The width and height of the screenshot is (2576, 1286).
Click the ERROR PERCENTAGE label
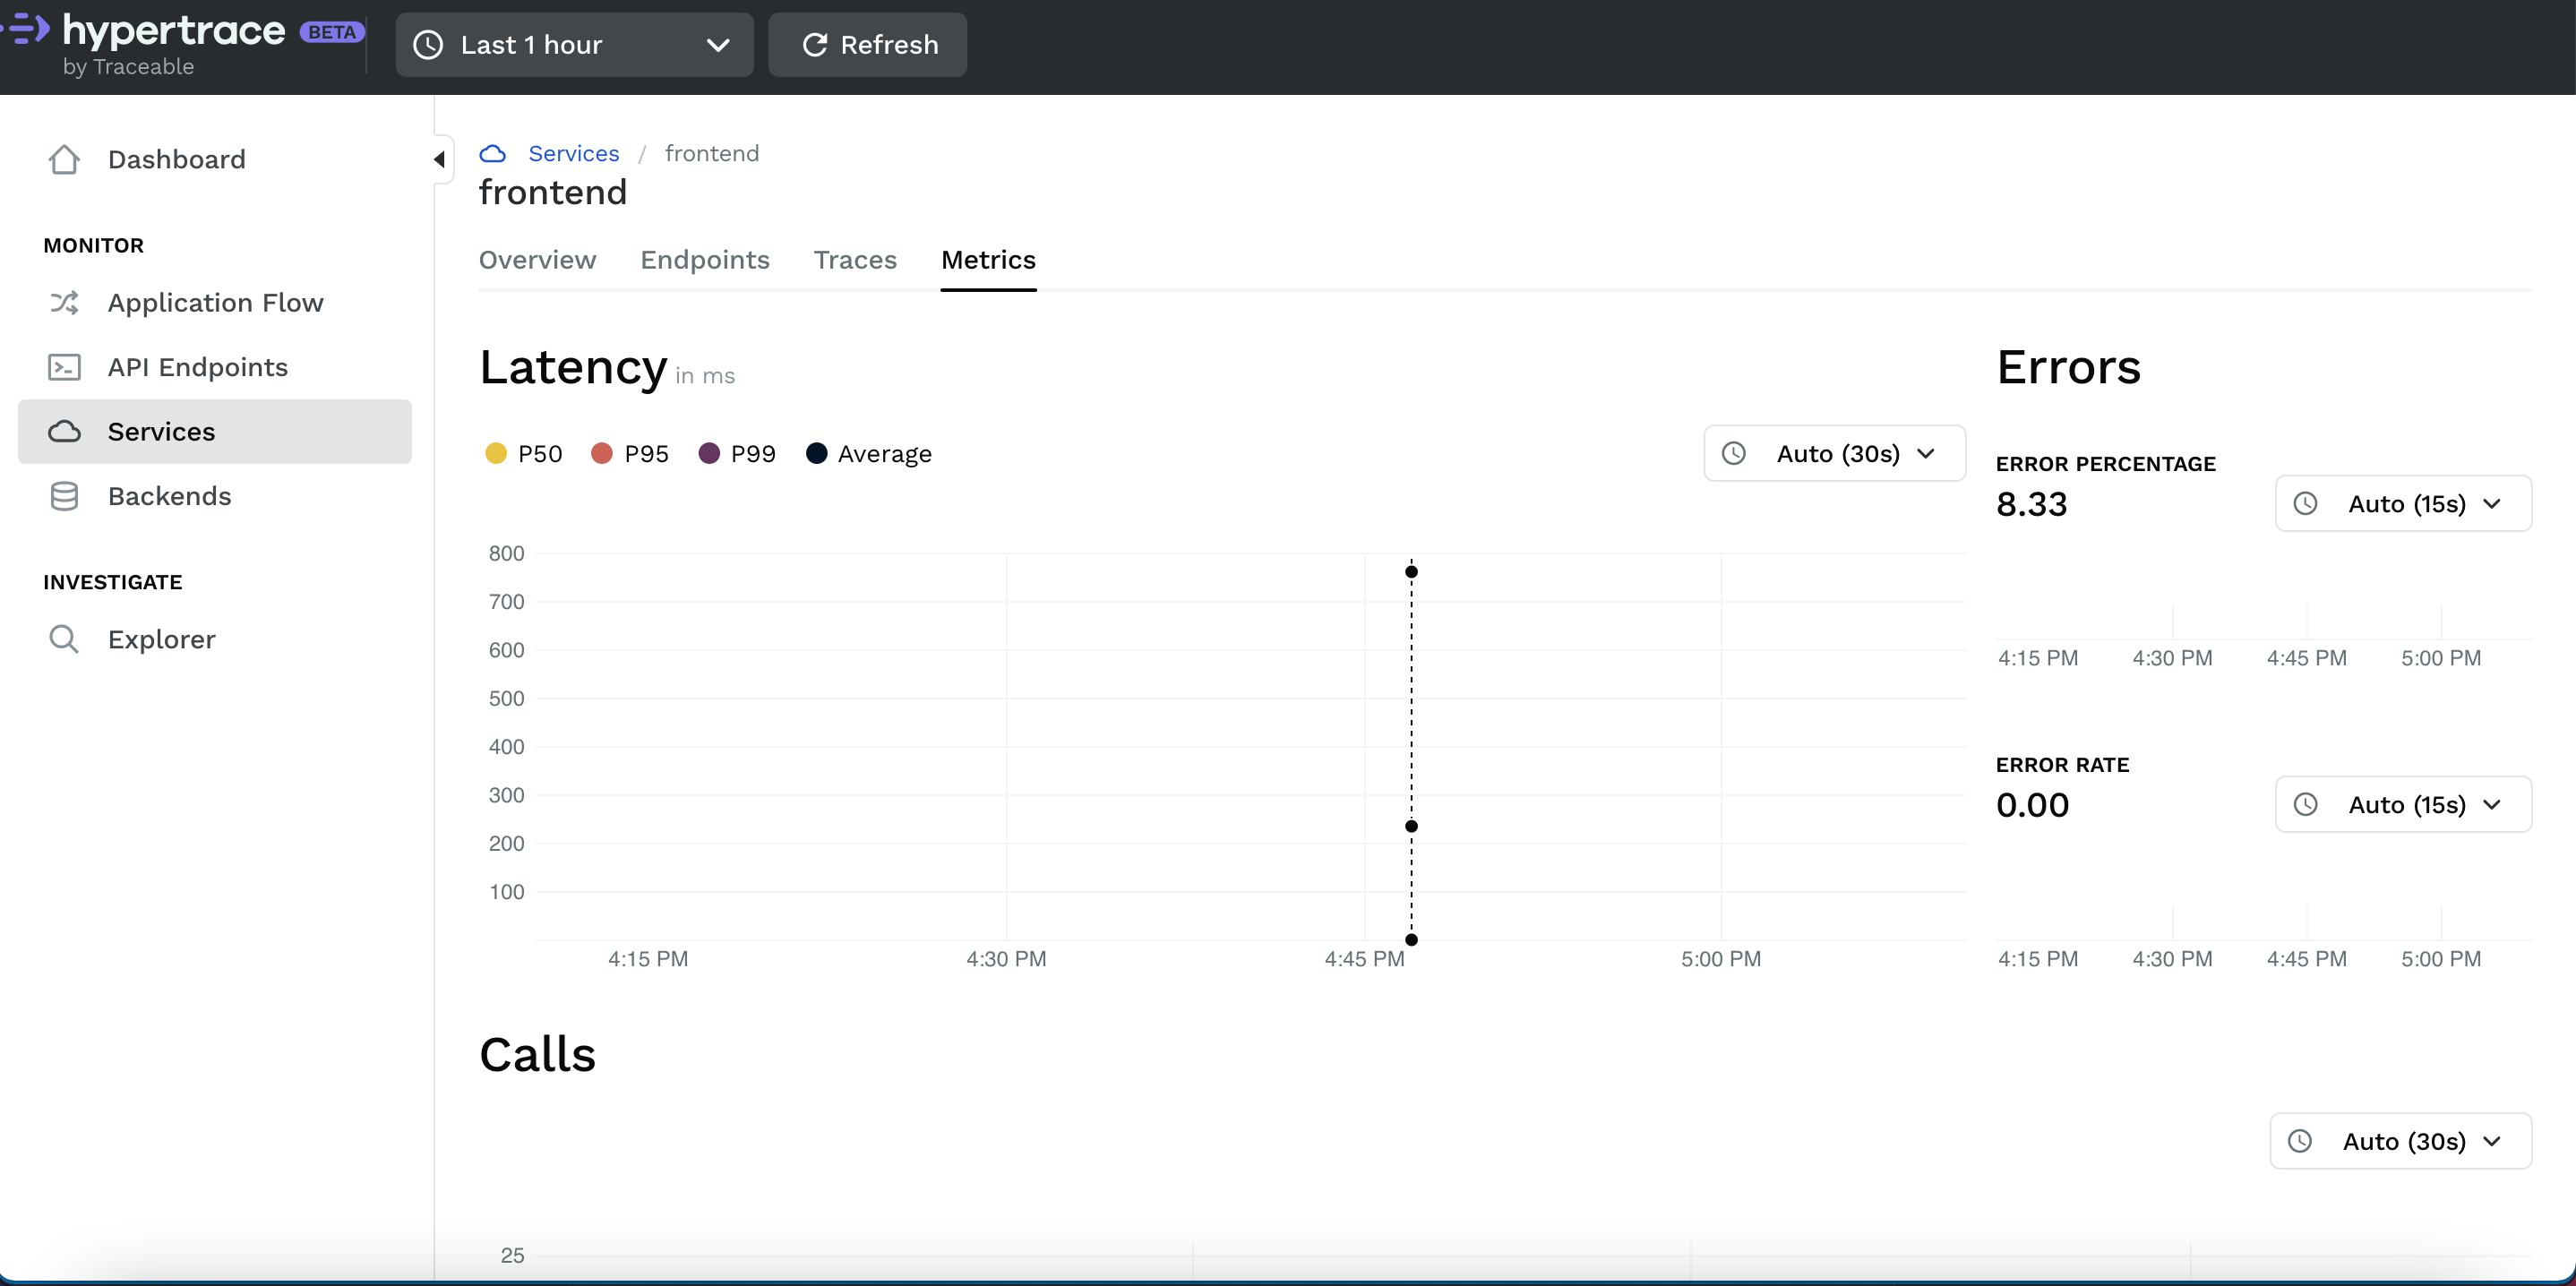coord(2105,464)
